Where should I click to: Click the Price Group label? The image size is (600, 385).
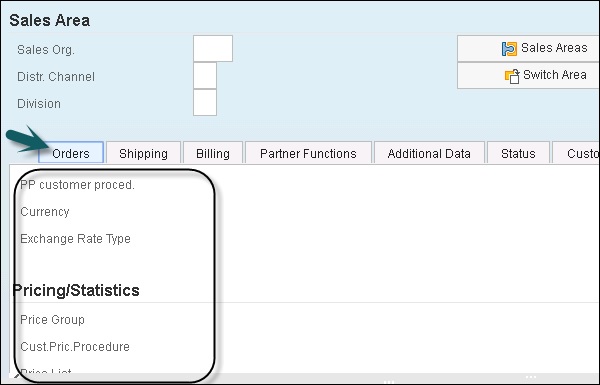pyautogui.click(x=52, y=320)
